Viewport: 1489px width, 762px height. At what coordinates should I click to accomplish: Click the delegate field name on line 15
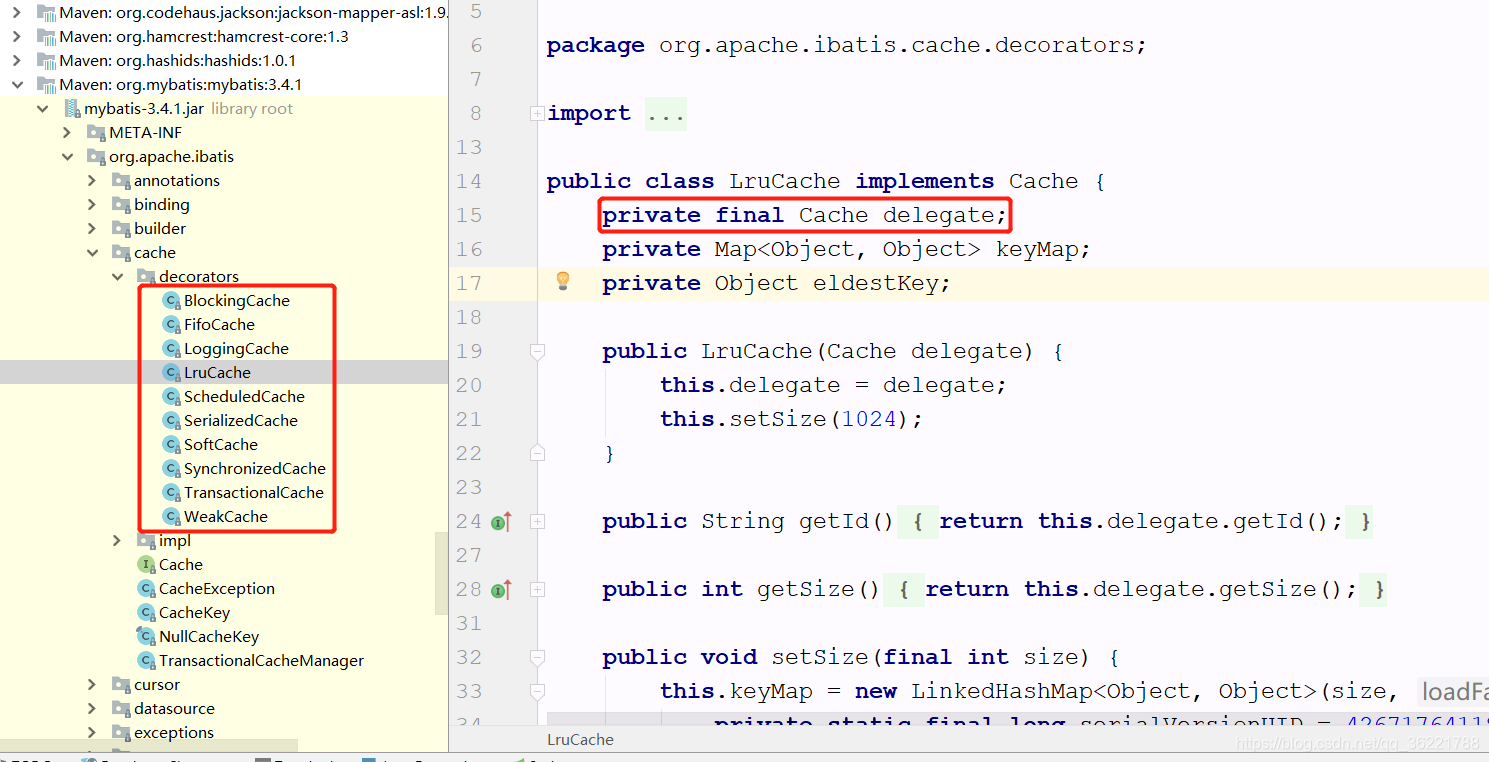(938, 215)
